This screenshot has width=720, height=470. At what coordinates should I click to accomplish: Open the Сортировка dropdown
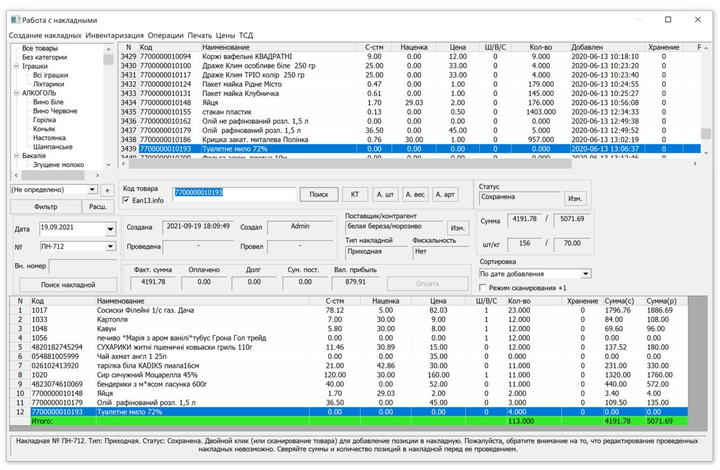click(586, 274)
